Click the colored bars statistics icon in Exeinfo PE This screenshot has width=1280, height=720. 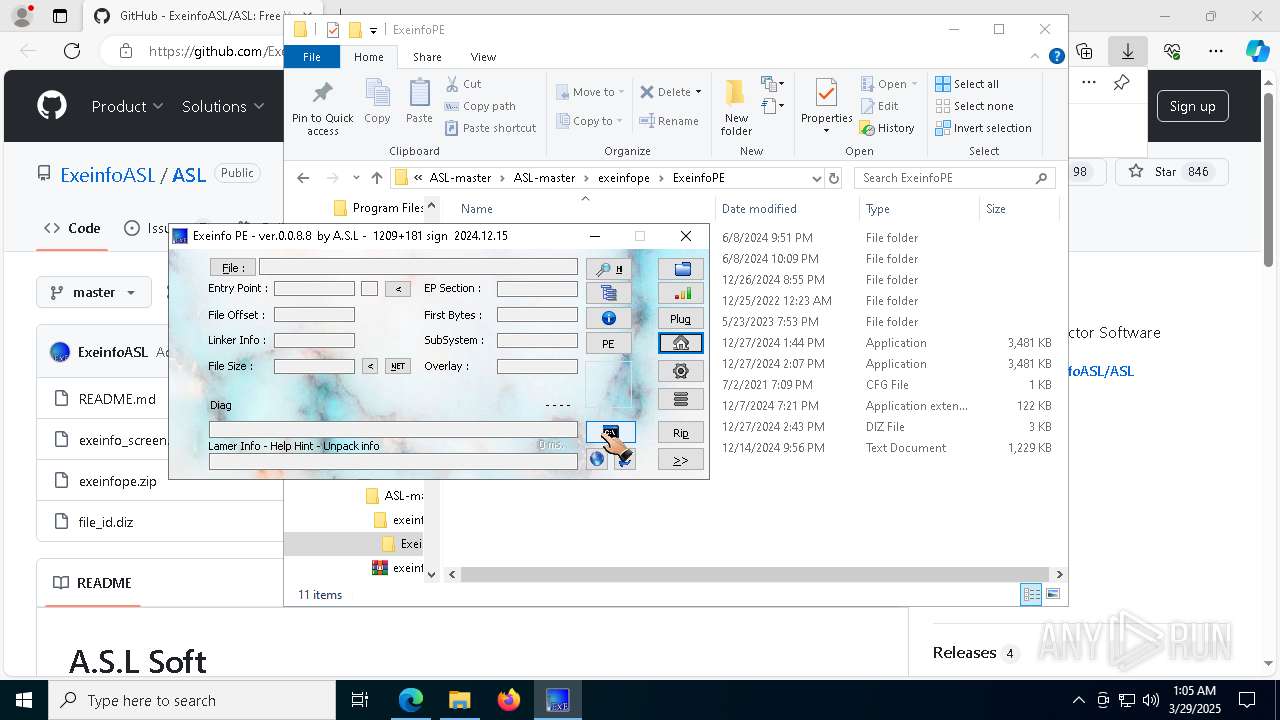[681, 293]
